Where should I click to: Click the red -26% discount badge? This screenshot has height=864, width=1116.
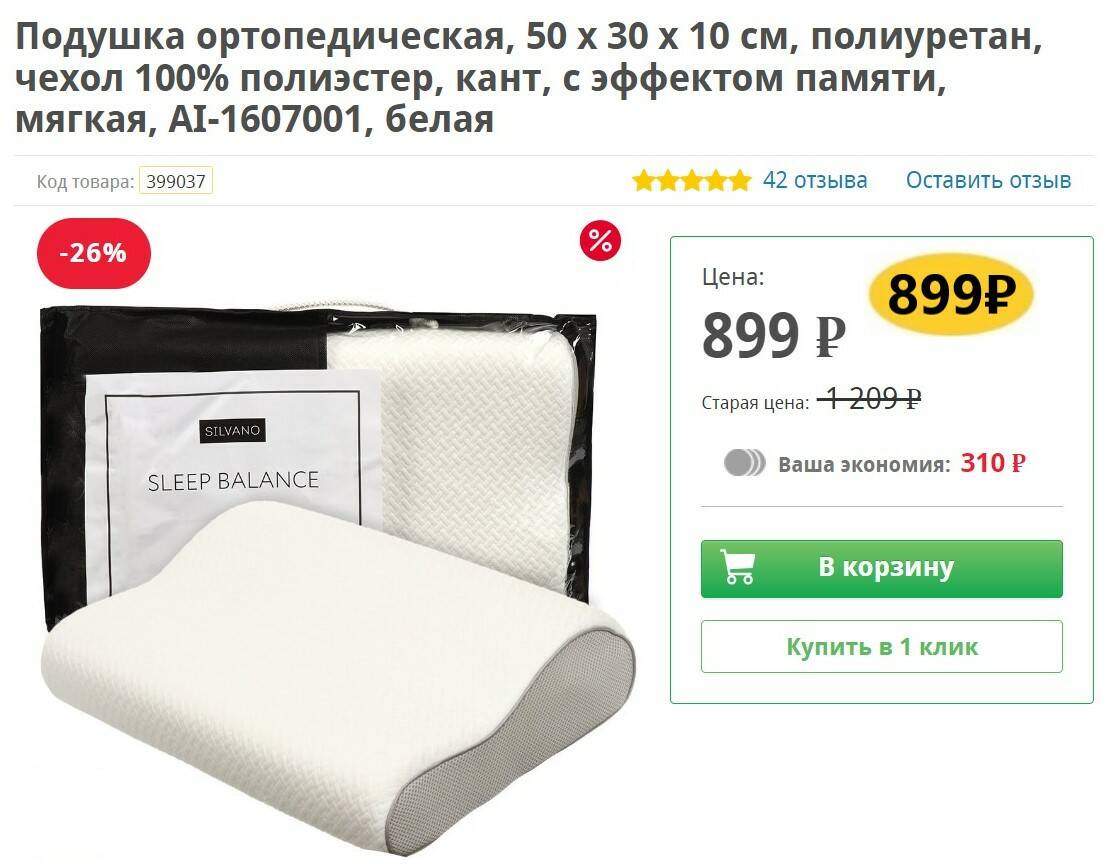click(94, 253)
